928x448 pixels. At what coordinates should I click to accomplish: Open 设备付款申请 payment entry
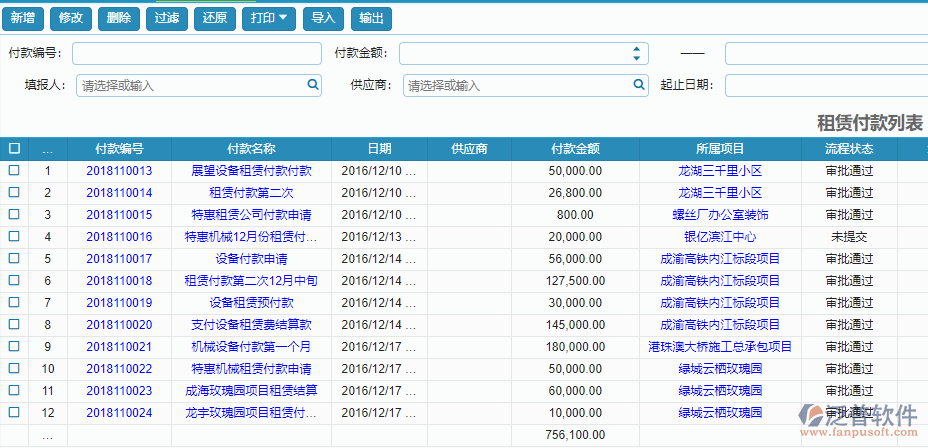click(x=252, y=259)
